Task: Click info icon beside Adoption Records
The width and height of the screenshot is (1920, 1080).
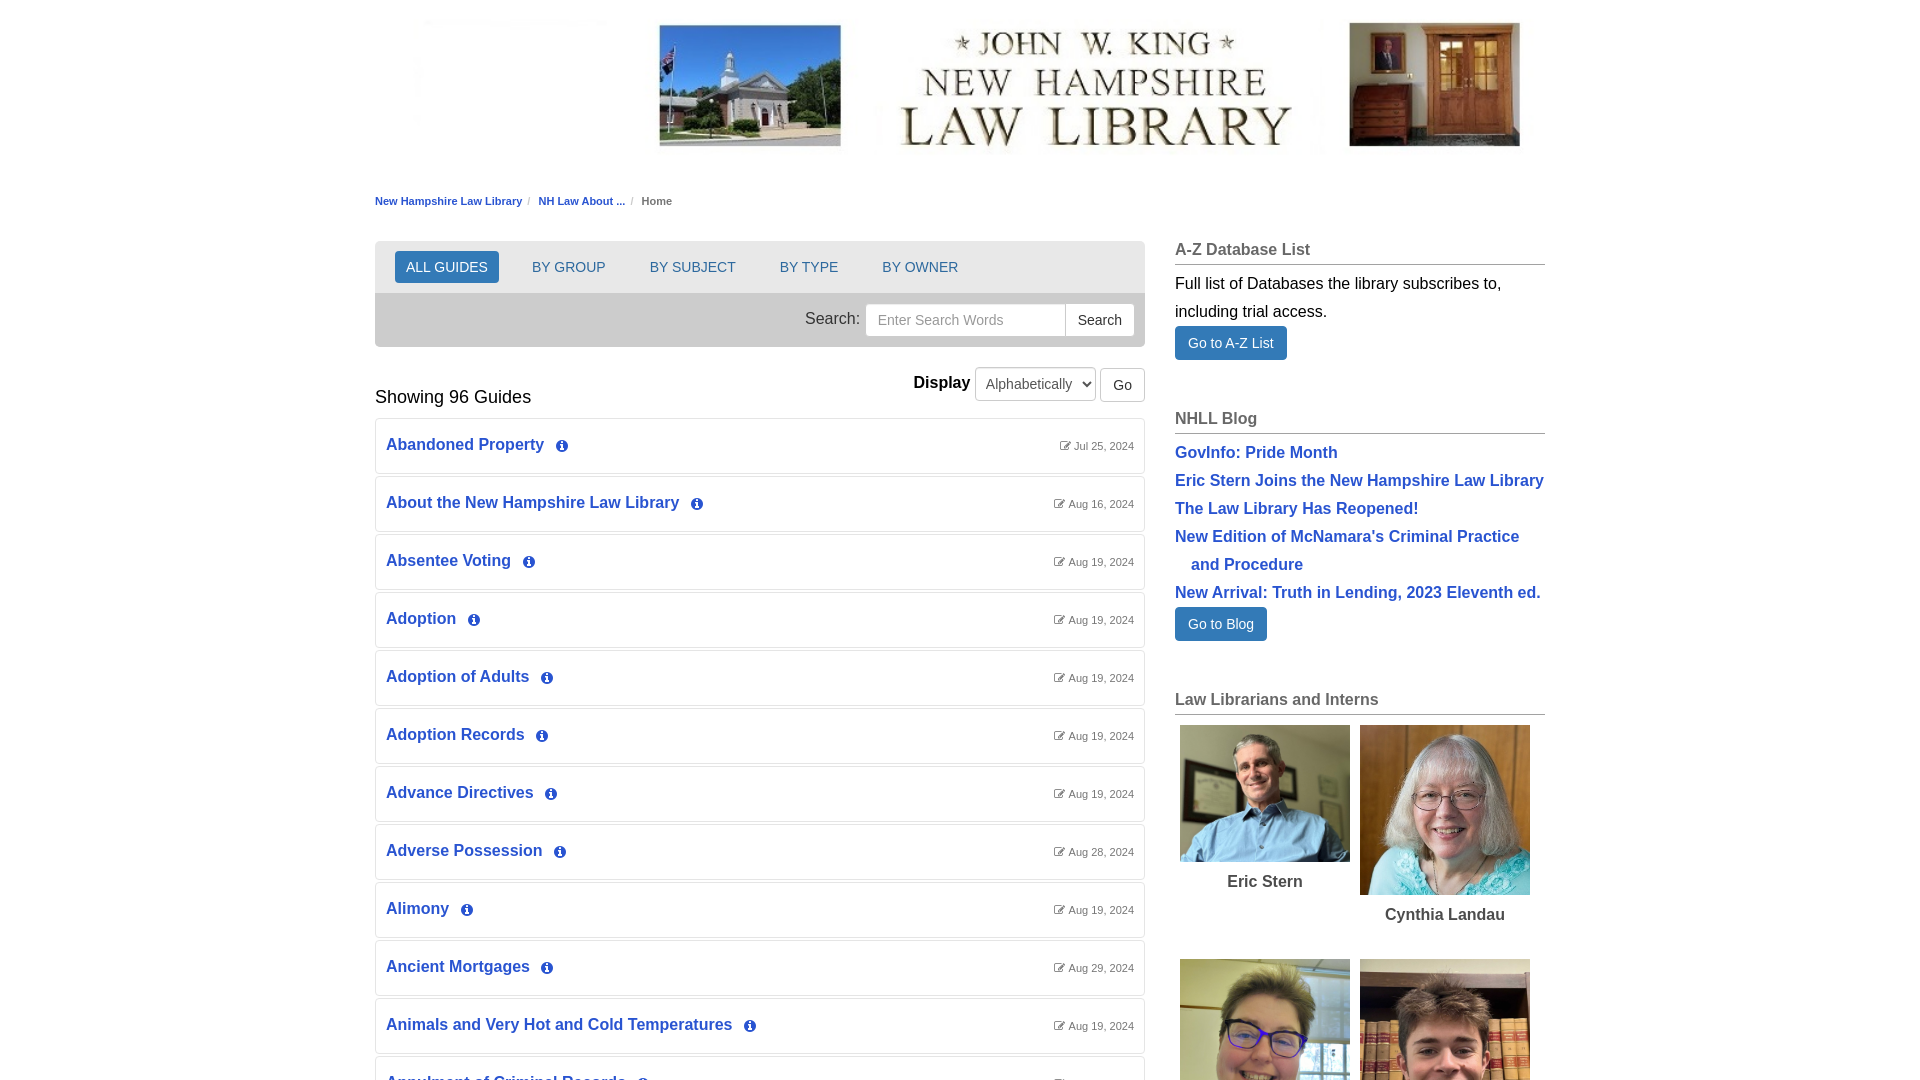Action: coord(542,736)
